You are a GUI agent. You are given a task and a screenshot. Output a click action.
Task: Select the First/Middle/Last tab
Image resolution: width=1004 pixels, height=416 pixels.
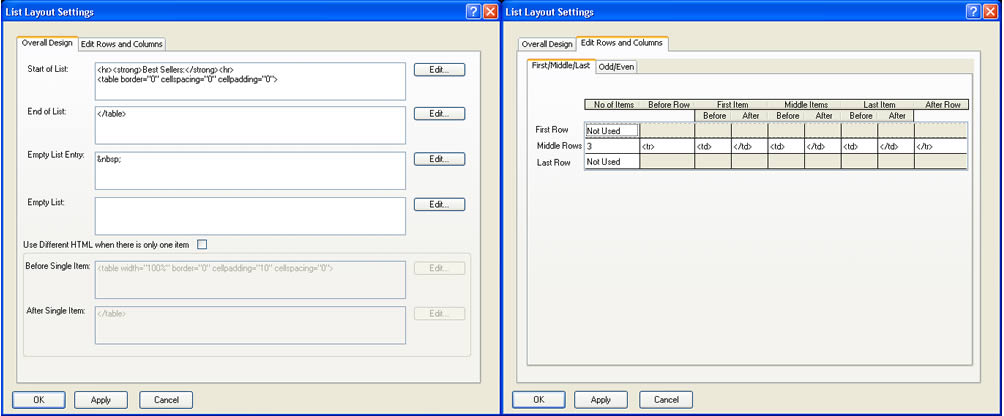(x=560, y=65)
